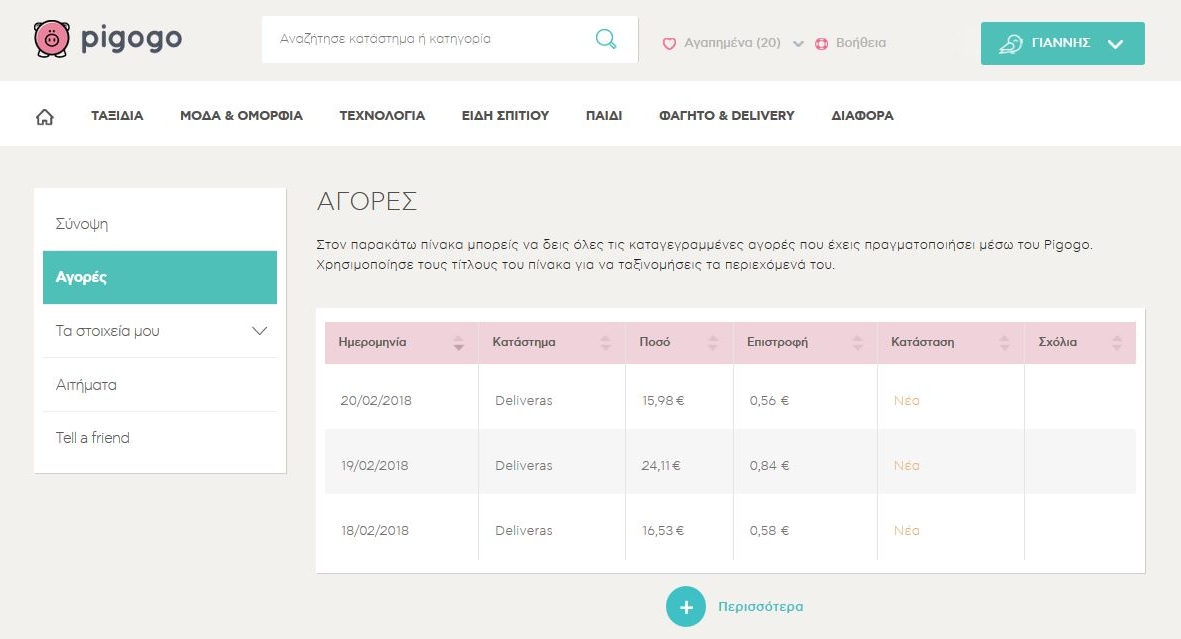Click Deliveras in the 19/02/2018 row
The image size is (1181, 639).
(523, 466)
